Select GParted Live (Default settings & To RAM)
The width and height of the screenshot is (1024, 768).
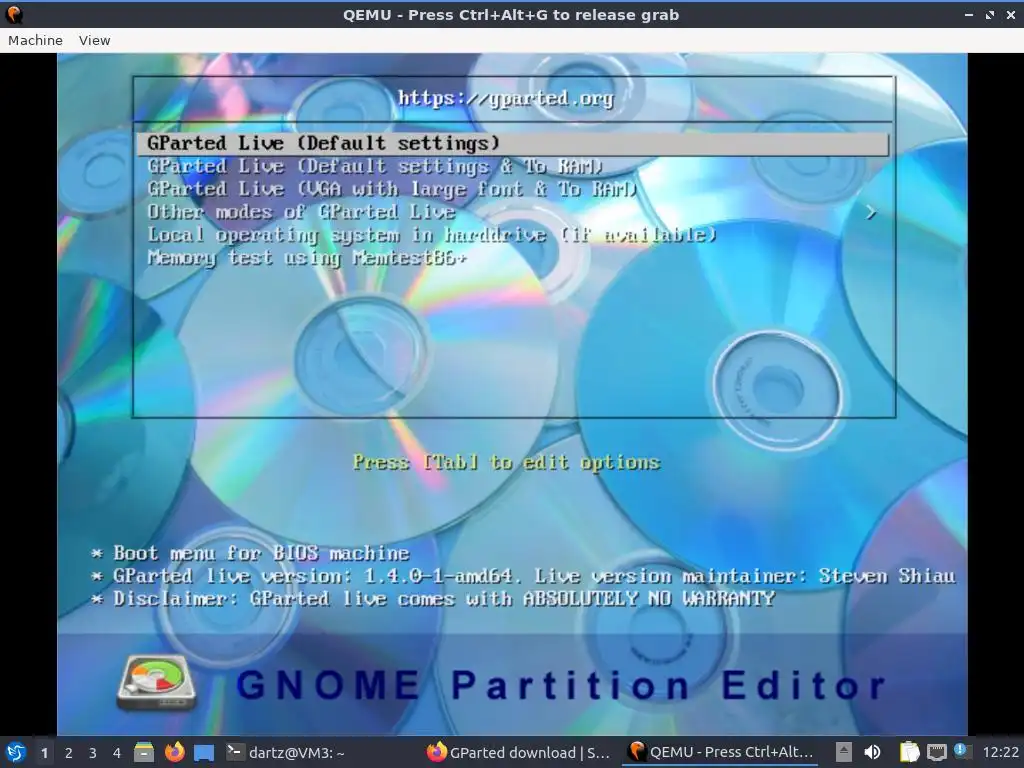pyautogui.click(x=374, y=167)
